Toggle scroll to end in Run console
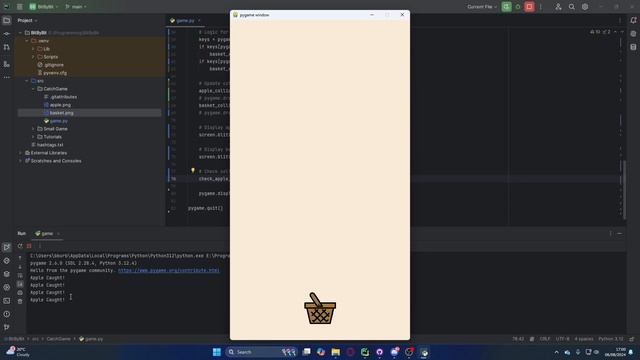Image resolution: width=640 pixels, height=360 pixels. click(x=20, y=284)
